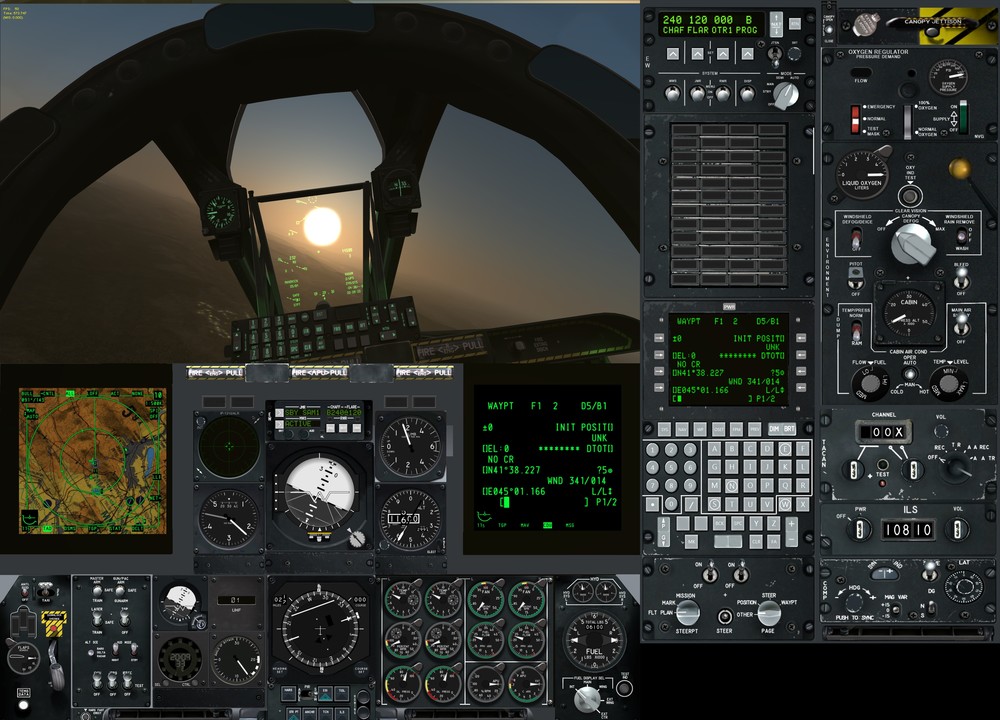Click the EGI button on the nav mode panel

[x=325, y=694]
